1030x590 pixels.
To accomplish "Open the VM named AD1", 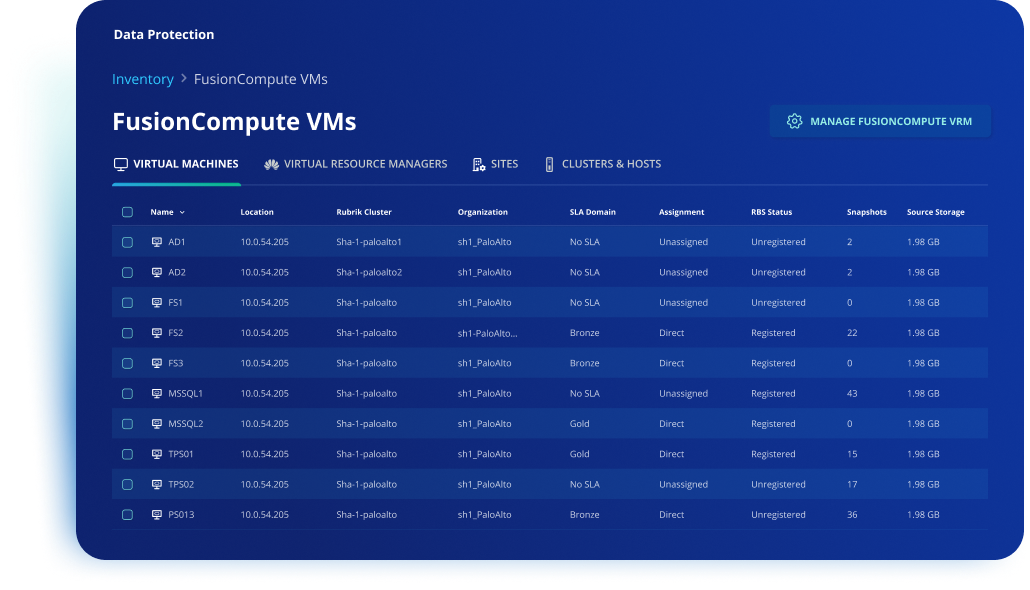I will (177, 242).
